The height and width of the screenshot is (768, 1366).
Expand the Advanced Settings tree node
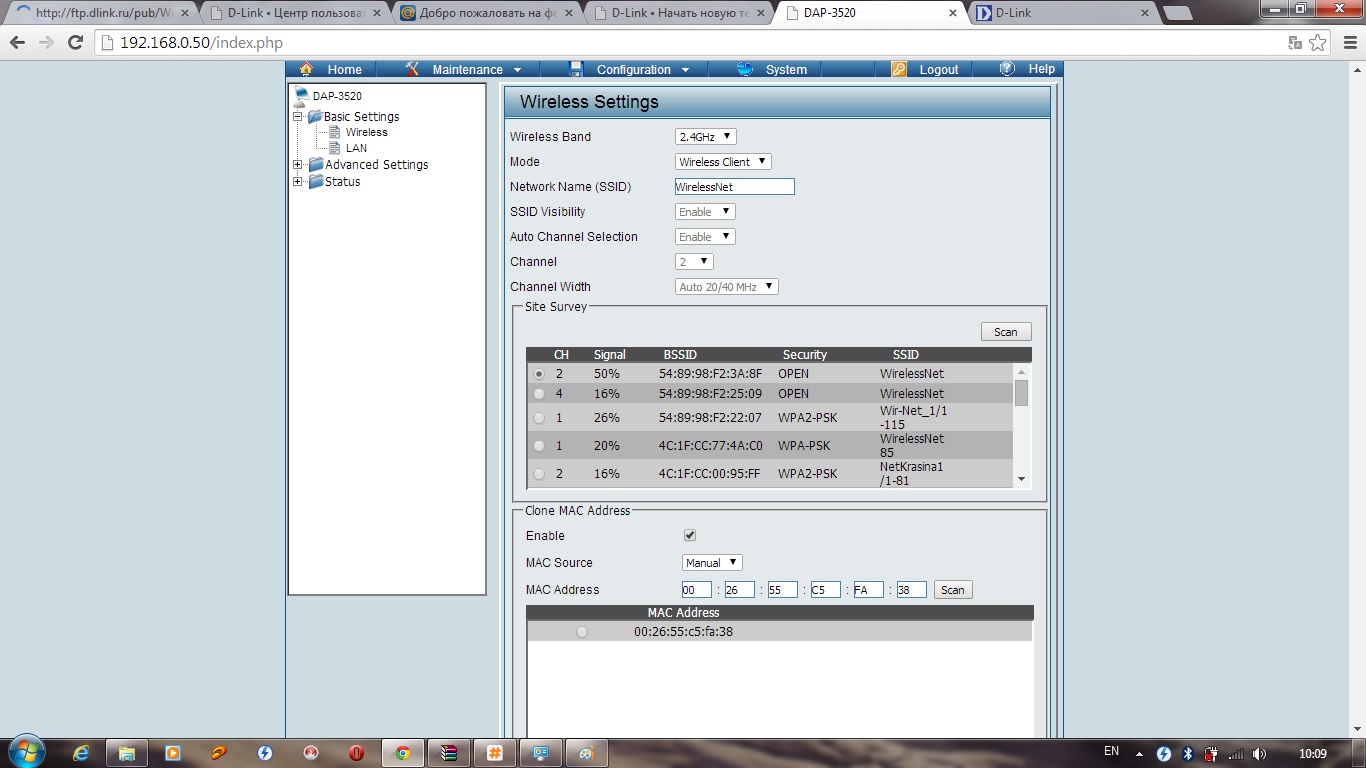pyautogui.click(x=297, y=165)
